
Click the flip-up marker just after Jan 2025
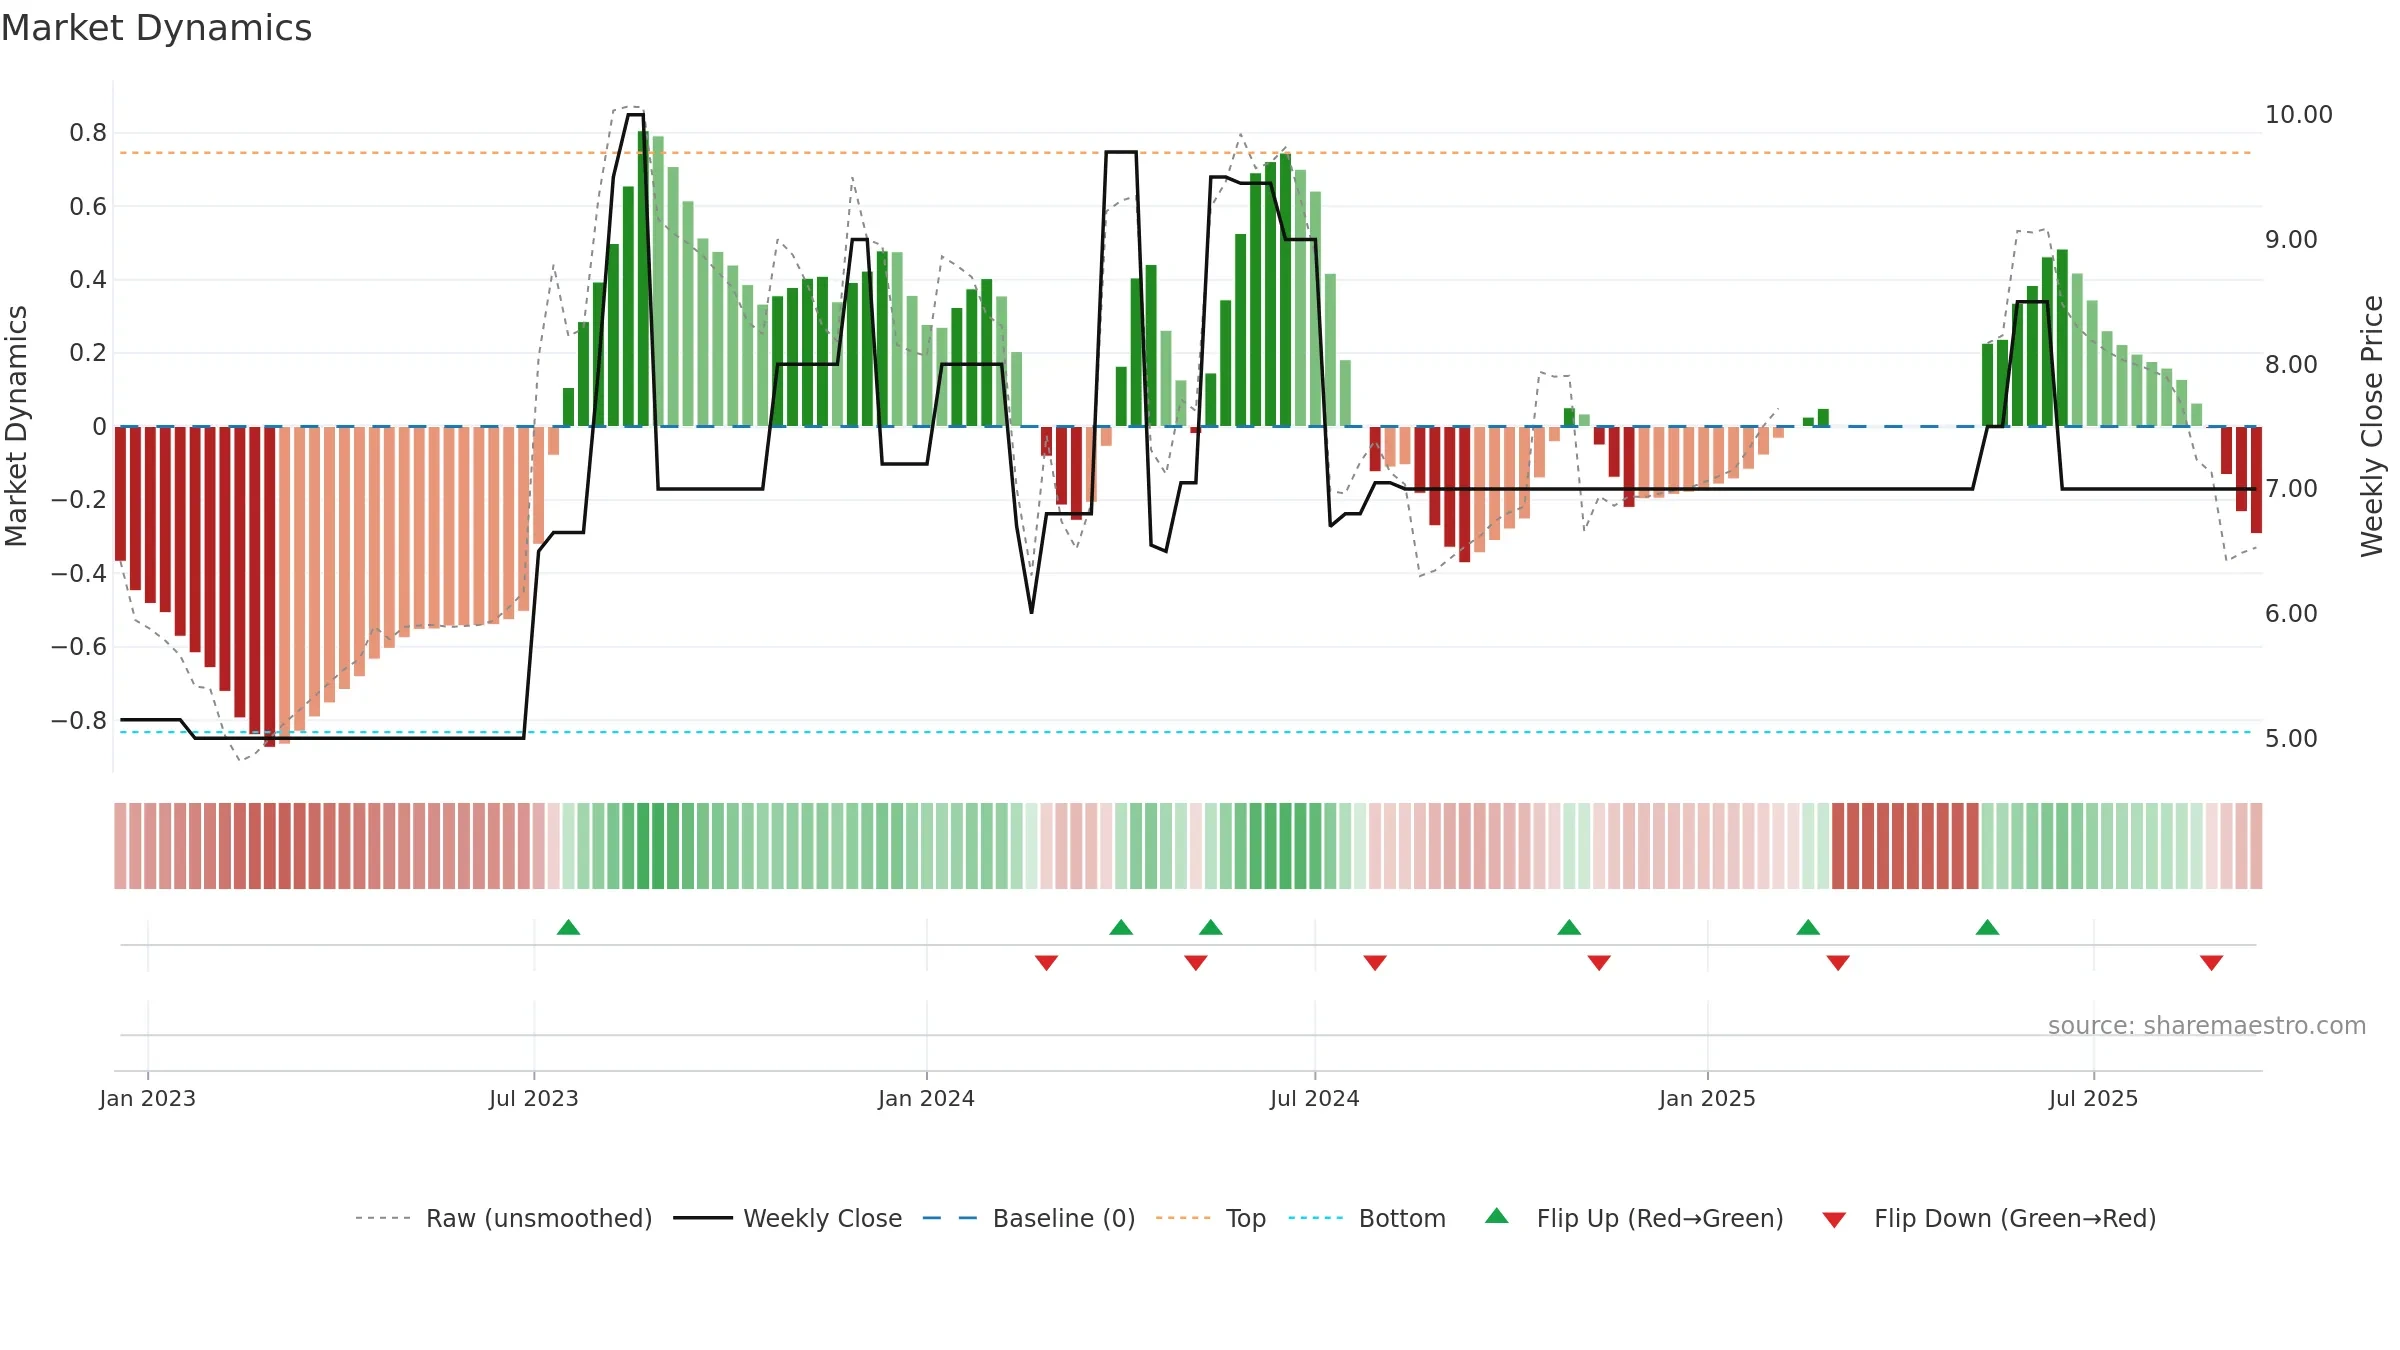click(x=1808, y=927)
